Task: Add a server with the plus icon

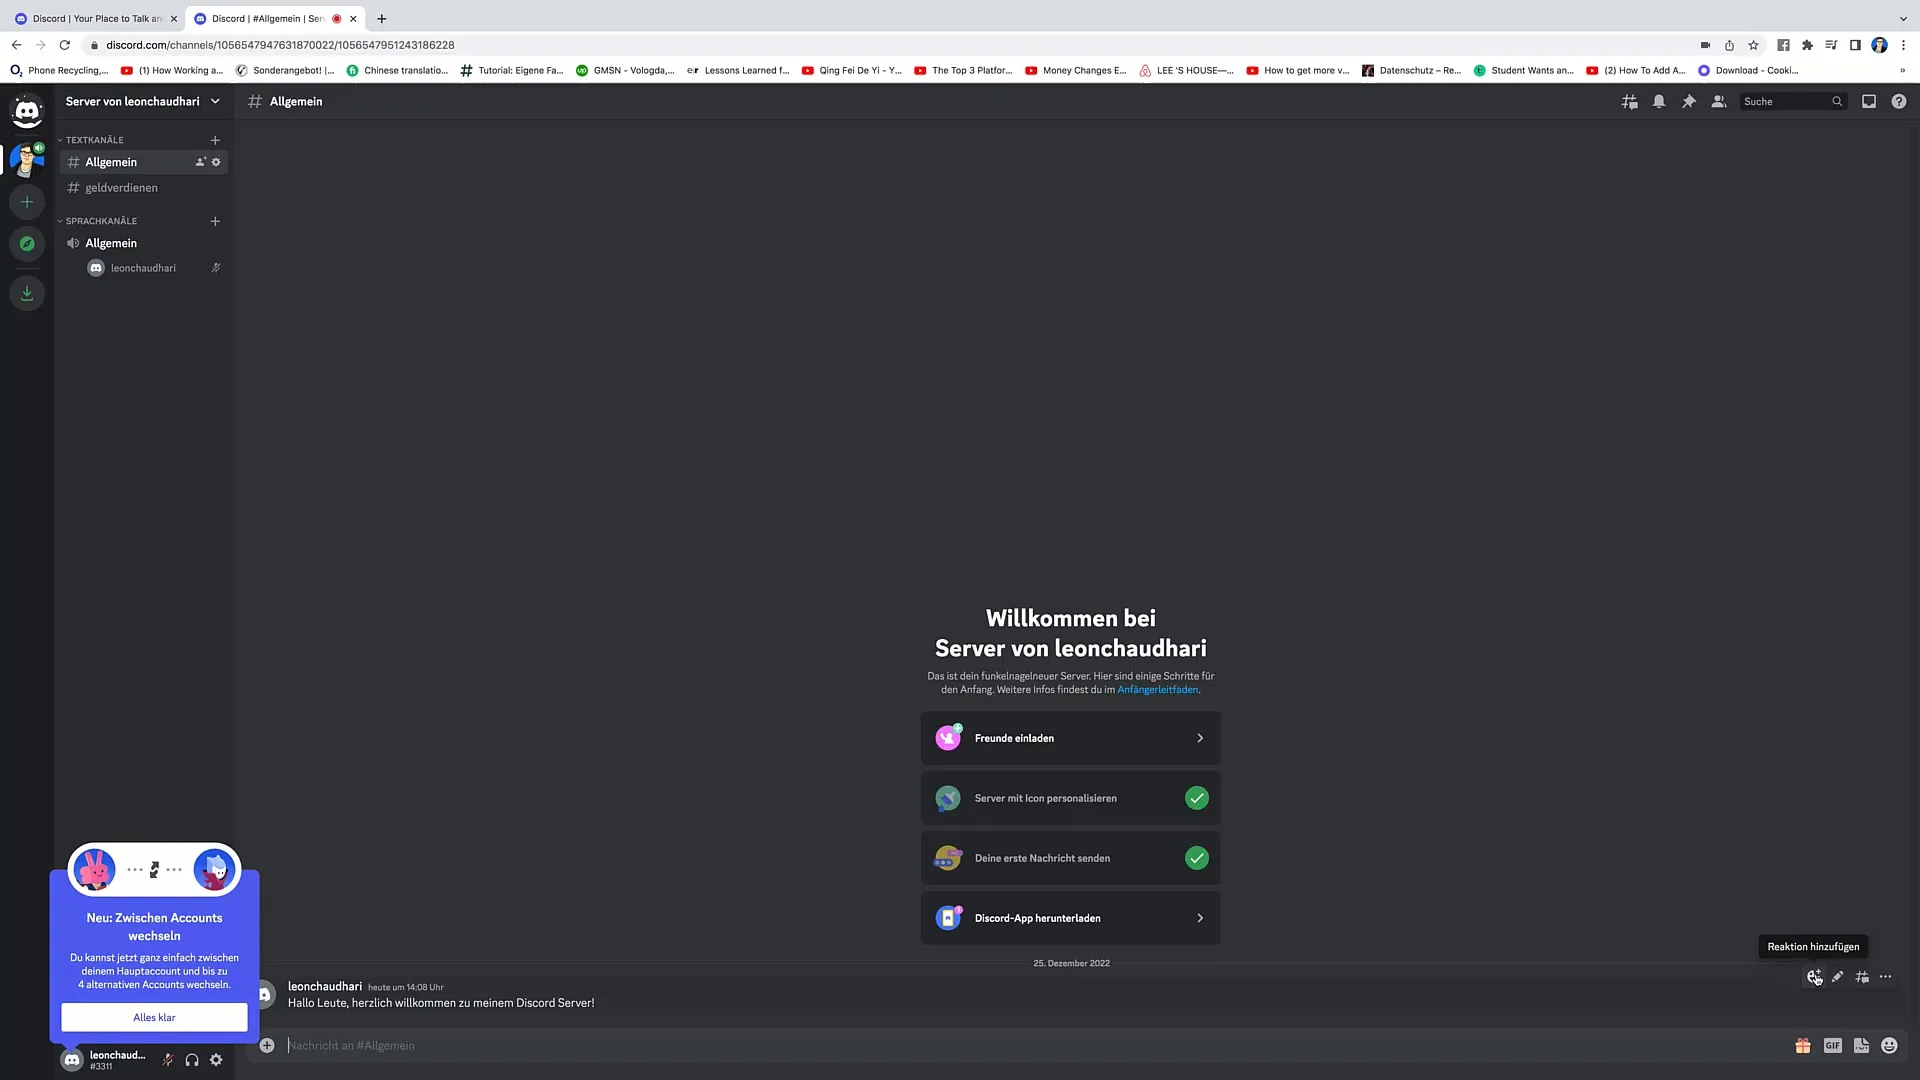Action: pos(27,202)
